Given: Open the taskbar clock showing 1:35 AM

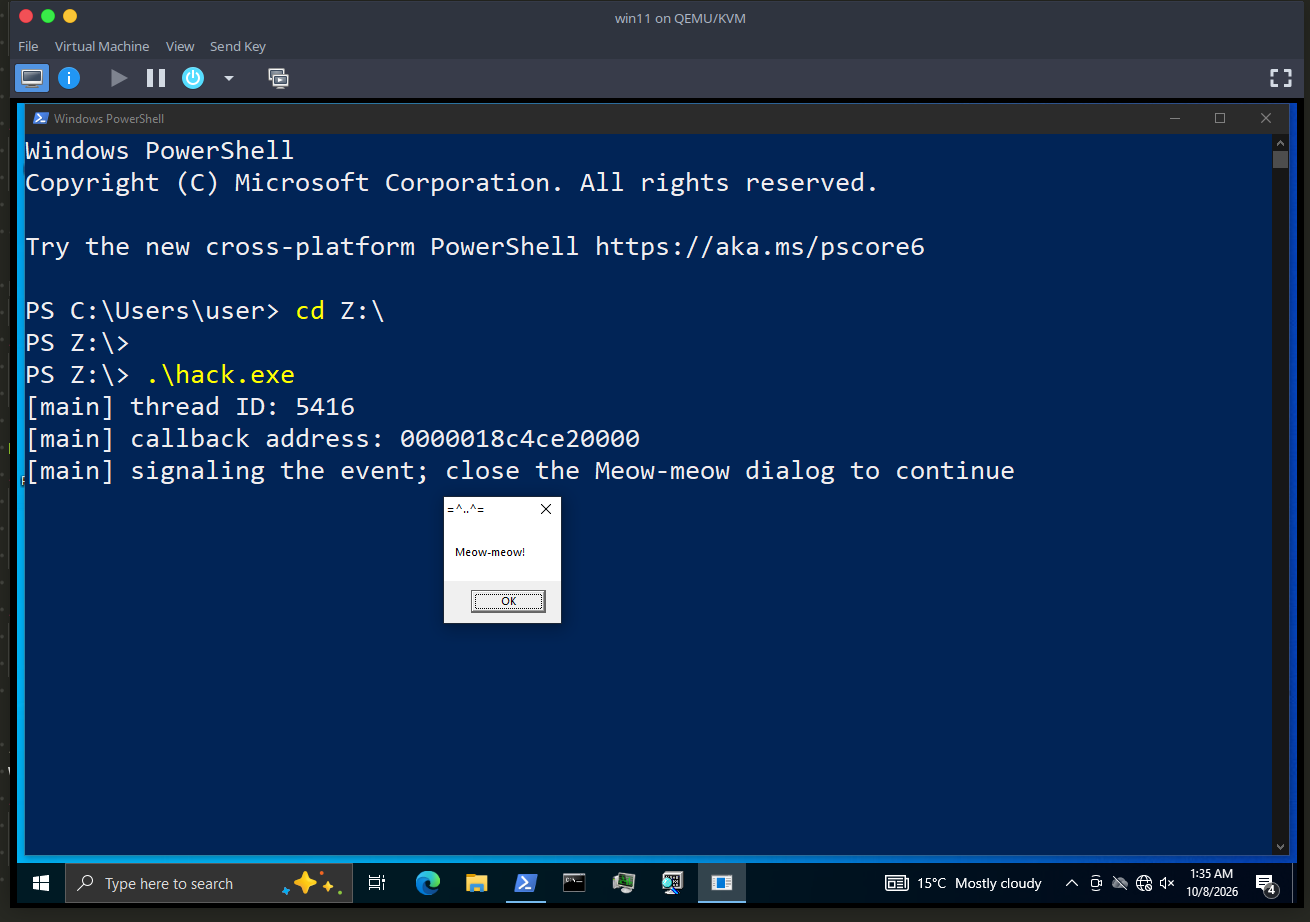Looking at the screenshot, I should point(1211,883).
